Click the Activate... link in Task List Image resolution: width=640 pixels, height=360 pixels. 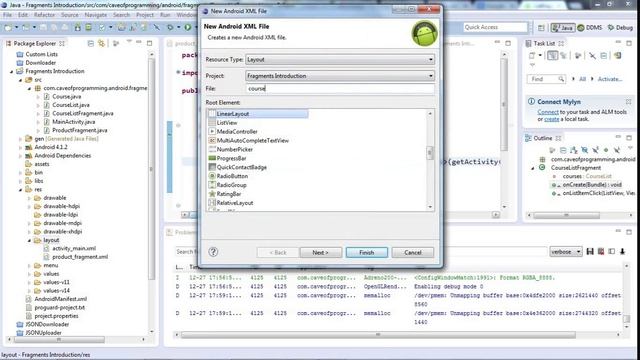coord(610,79)
